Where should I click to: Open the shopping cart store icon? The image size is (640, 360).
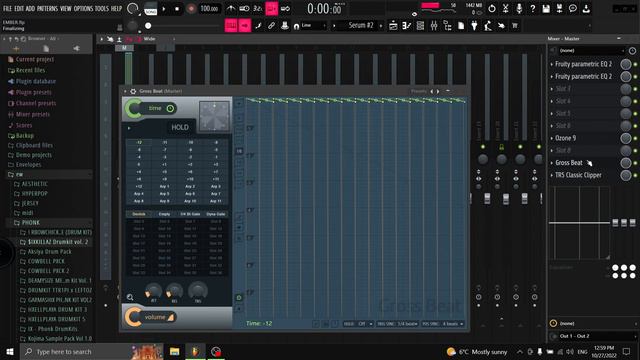[515, 26]
